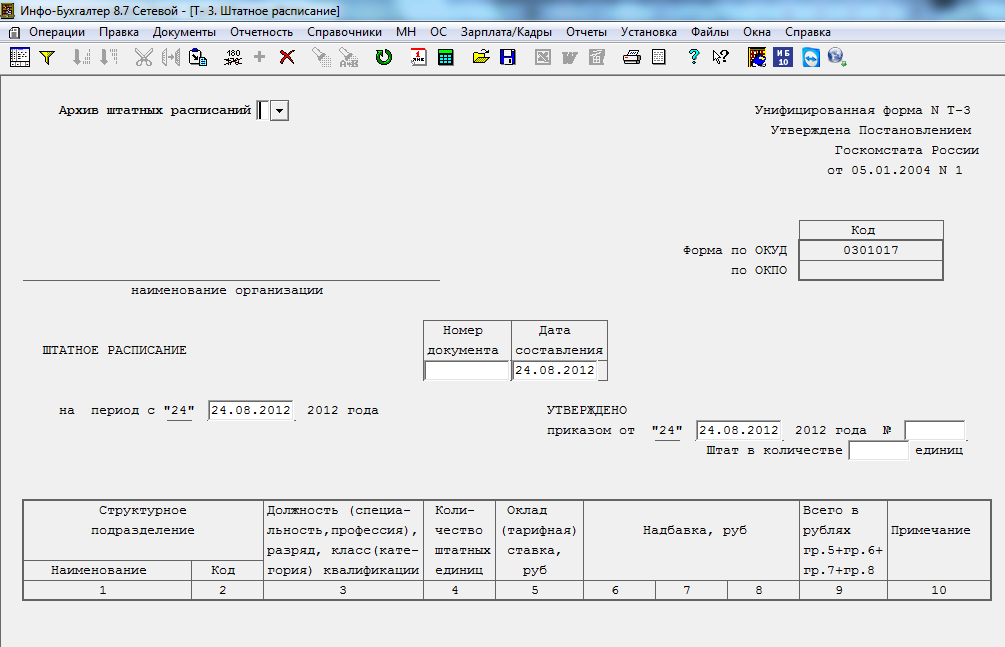Click the journal table view icon
The width and height of the screenshot is (1005, 647).
20,58
